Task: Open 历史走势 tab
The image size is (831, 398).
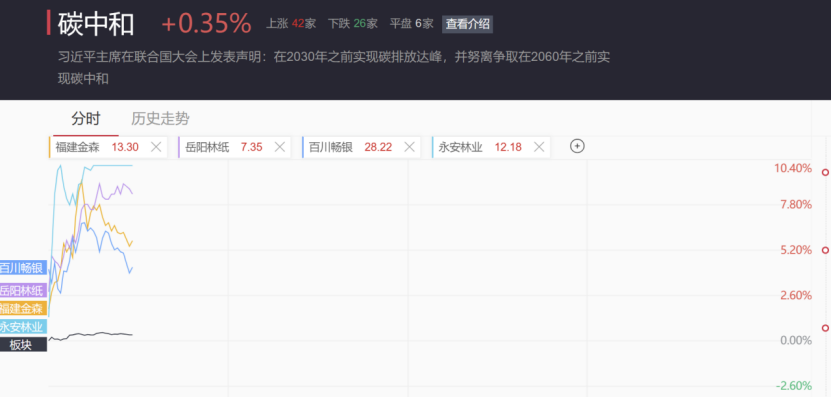Action: 161,119
